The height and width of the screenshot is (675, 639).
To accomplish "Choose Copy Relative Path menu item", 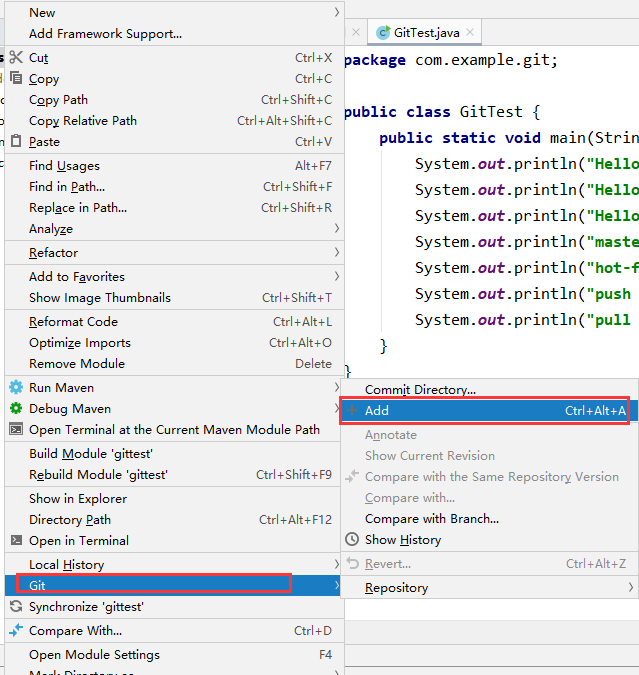I will (174, 121).
